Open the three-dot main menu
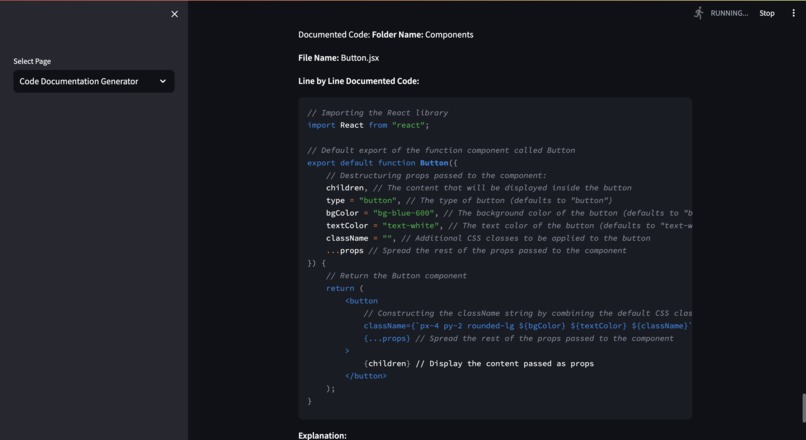Image resolution: width=806 pixels, height=440 pixels. tap(793, 13)
